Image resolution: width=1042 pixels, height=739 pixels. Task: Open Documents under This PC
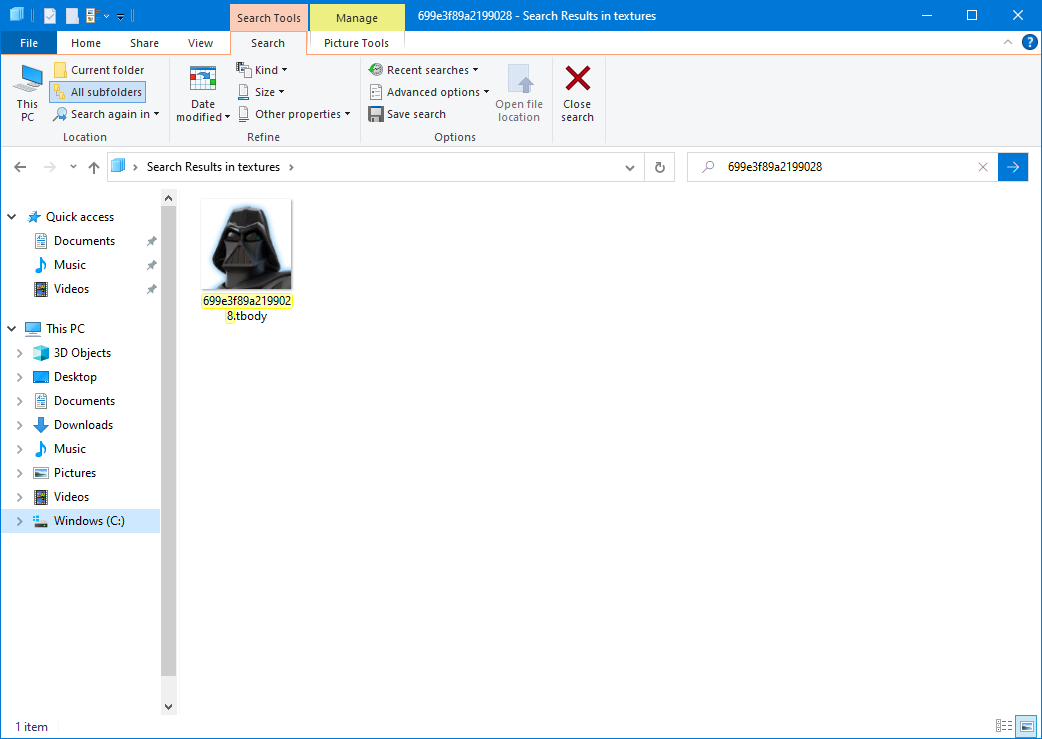(84, 401)
